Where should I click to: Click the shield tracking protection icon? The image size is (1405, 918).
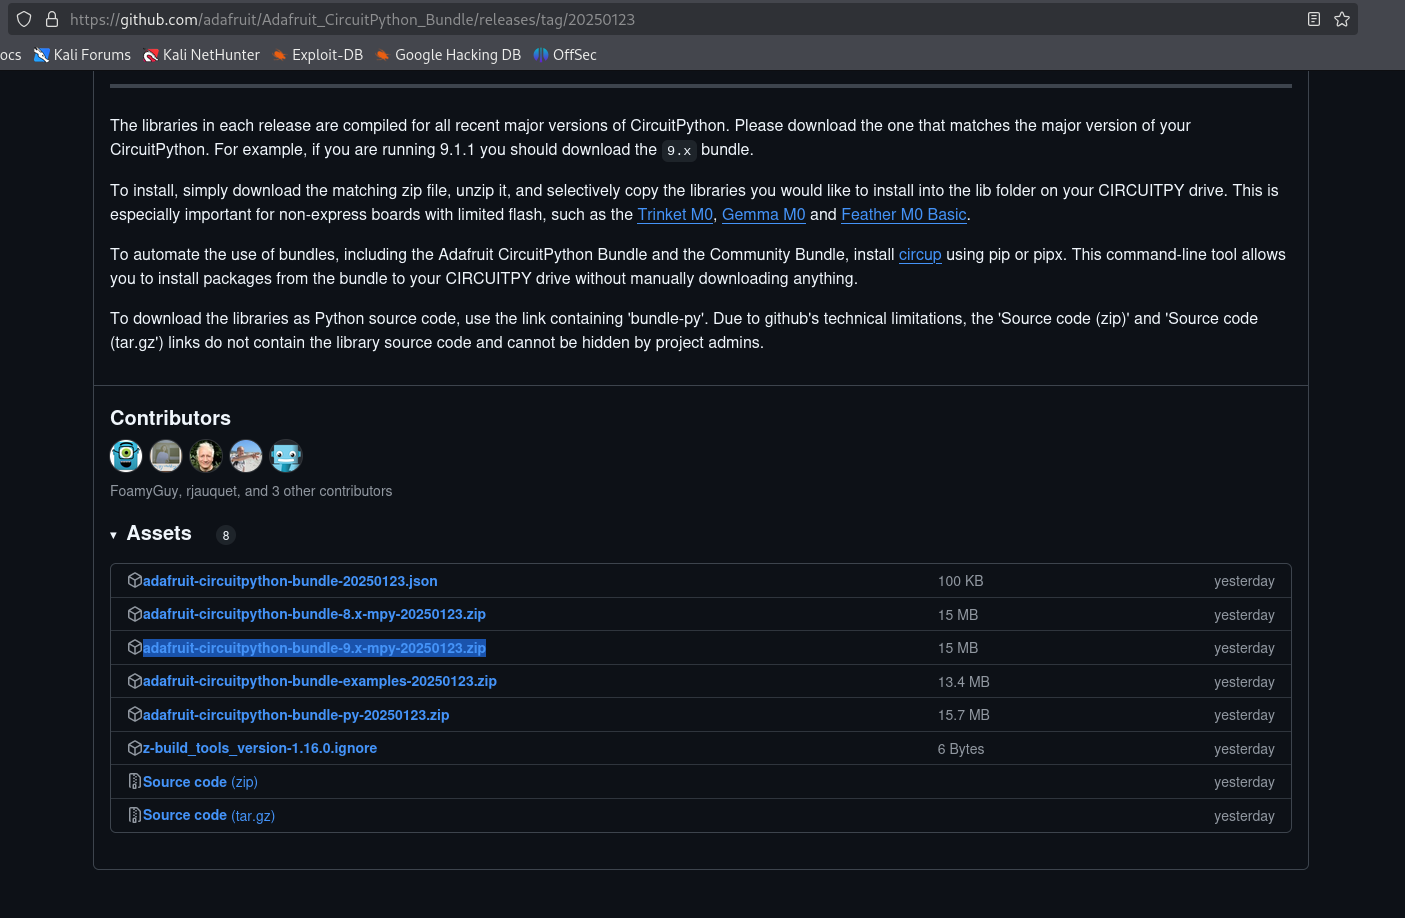tap(24, 19)
